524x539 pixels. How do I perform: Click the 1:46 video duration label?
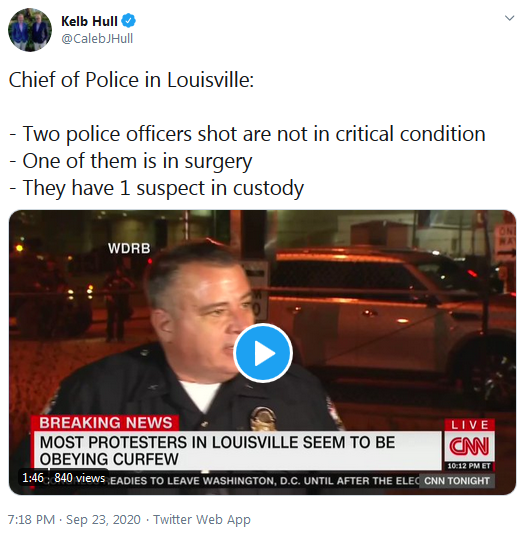(x=33, y=478)
